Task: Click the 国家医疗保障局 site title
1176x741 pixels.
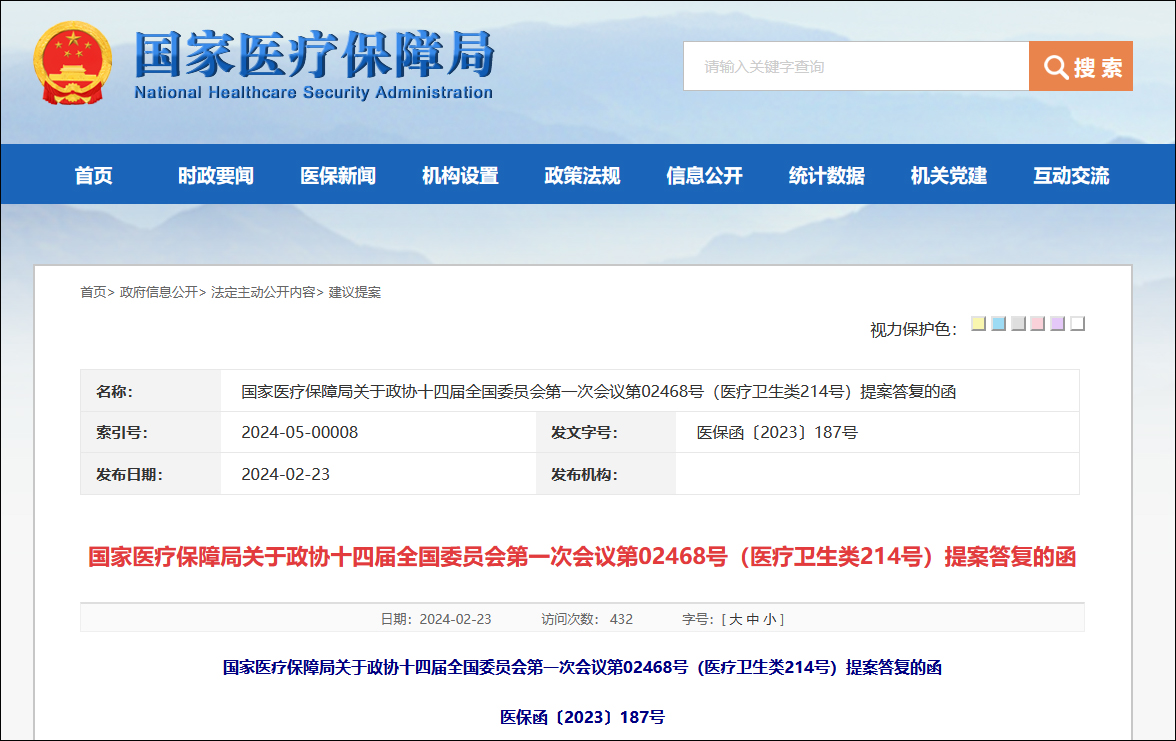Action: coord(315,54)
